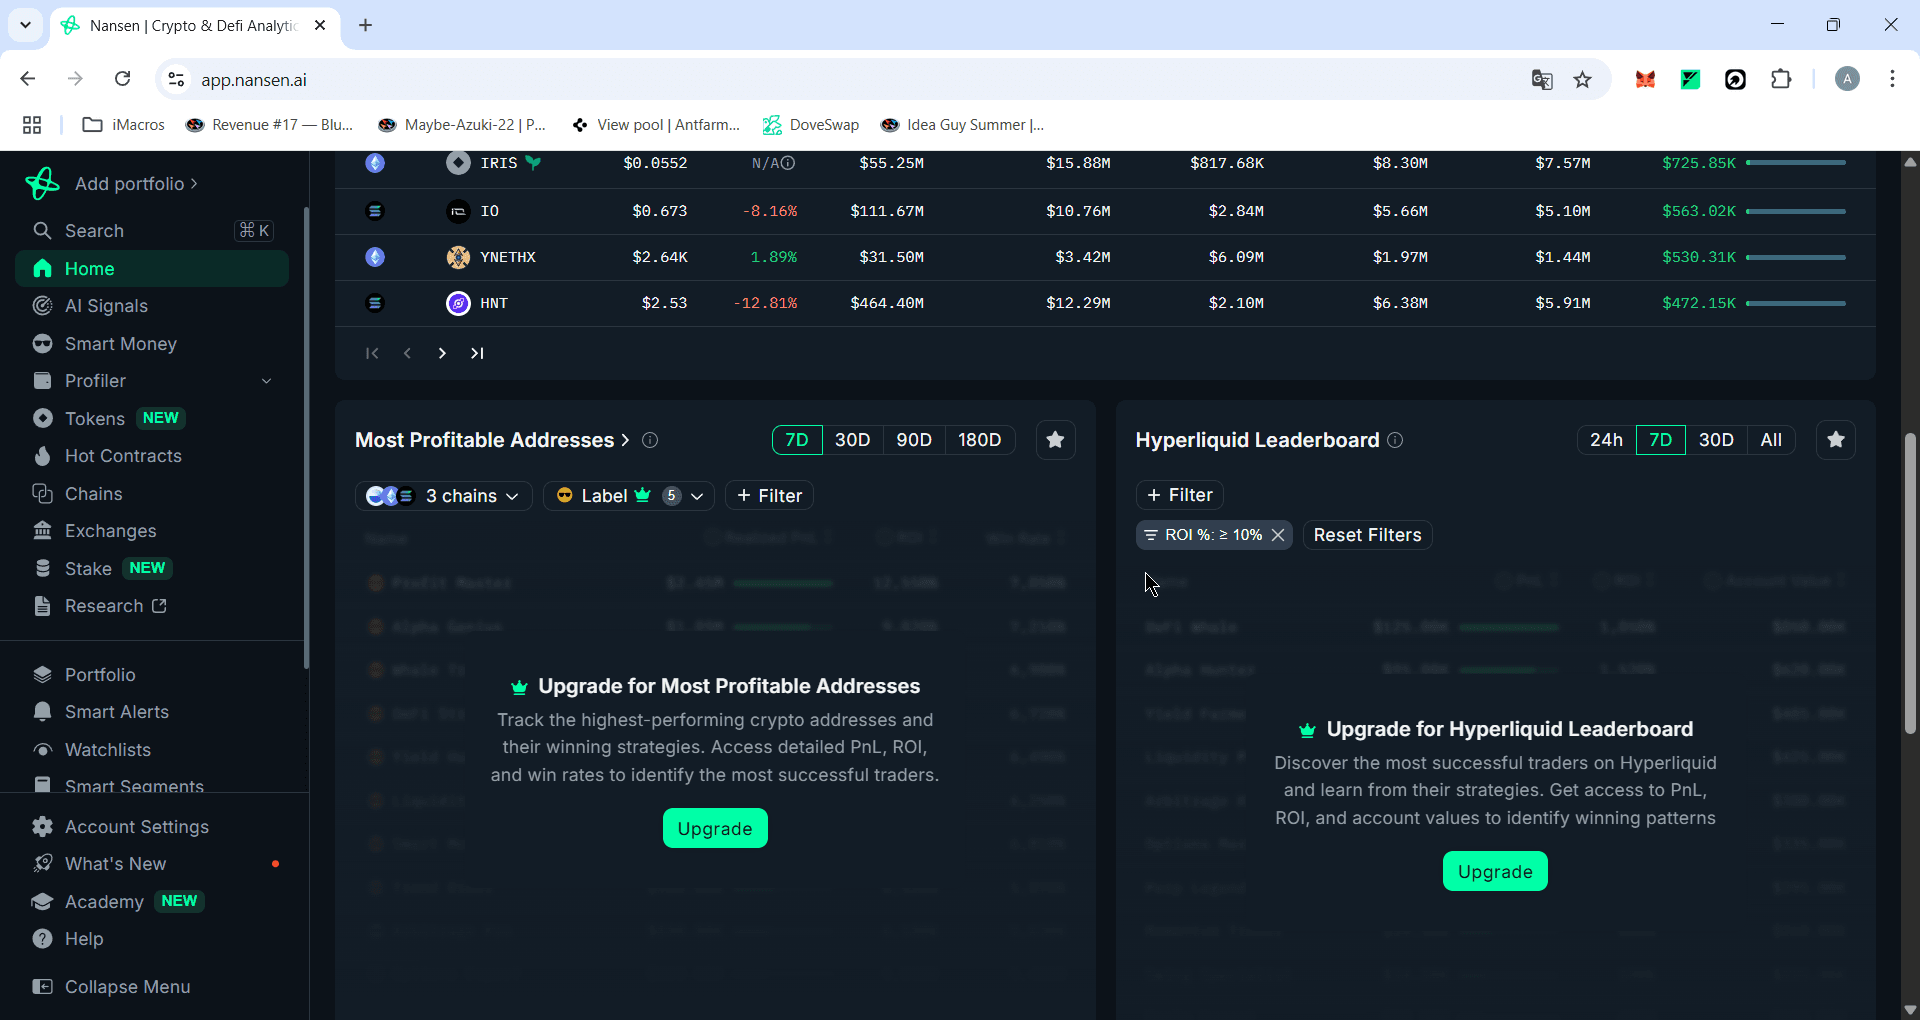Upgrade for Hyperliquid Leaderboard

click(x=1495, y=871)
